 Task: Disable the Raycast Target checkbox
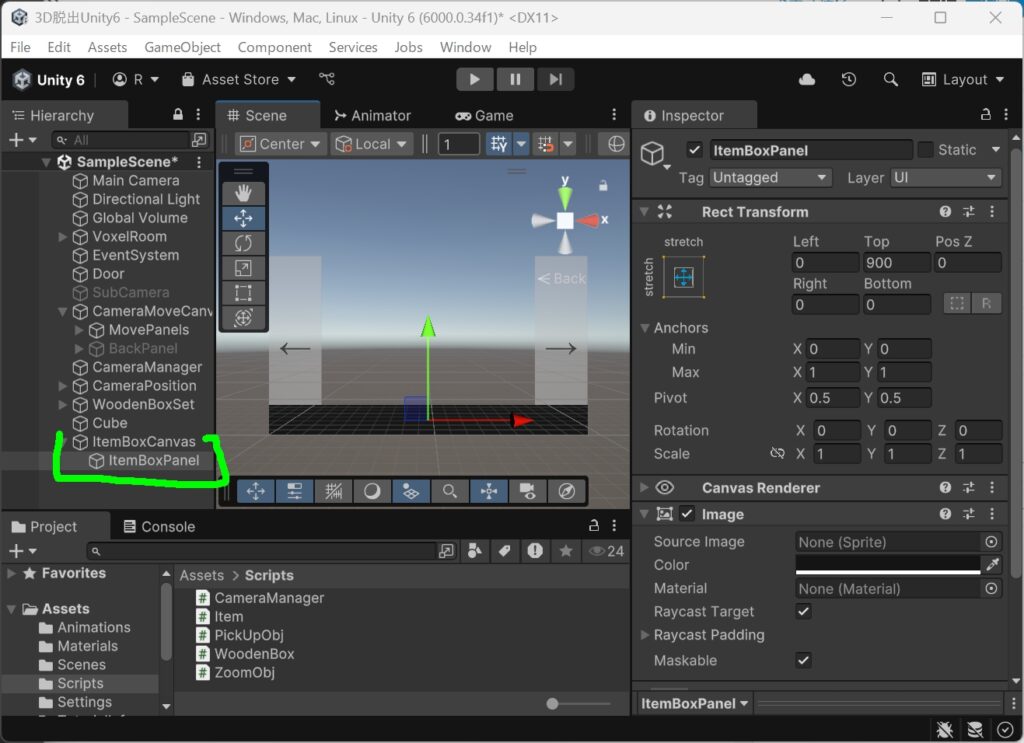click(x=803, y=611)
